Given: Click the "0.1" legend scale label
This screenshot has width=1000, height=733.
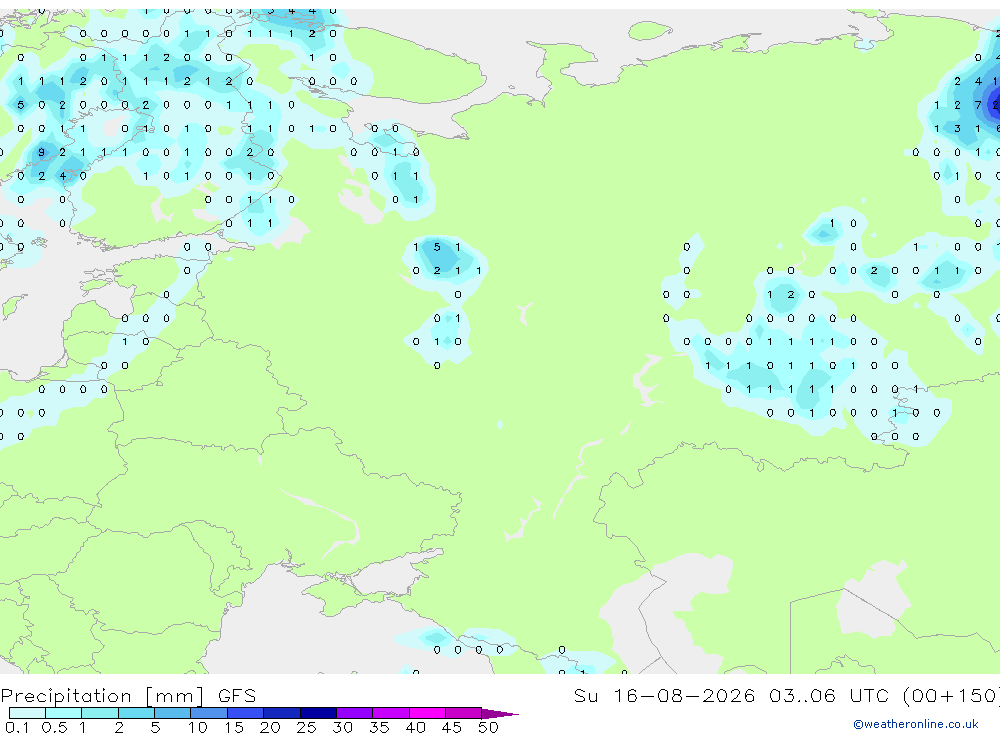Looking at the screenshot, I should point(17,727).
